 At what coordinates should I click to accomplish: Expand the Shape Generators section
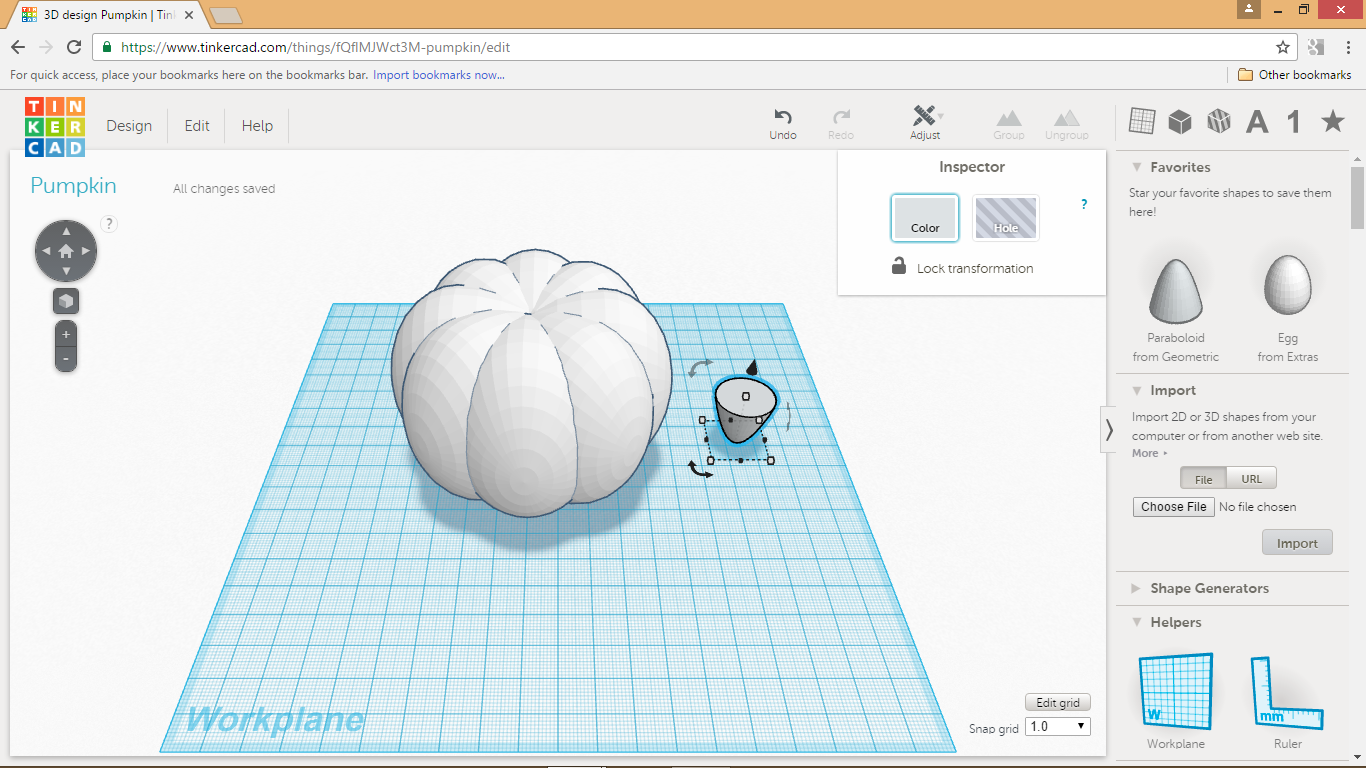(x=1210, y=588)
